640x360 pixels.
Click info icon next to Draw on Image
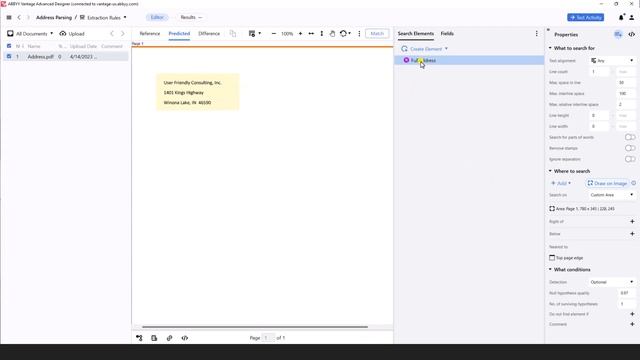point(633,183)
